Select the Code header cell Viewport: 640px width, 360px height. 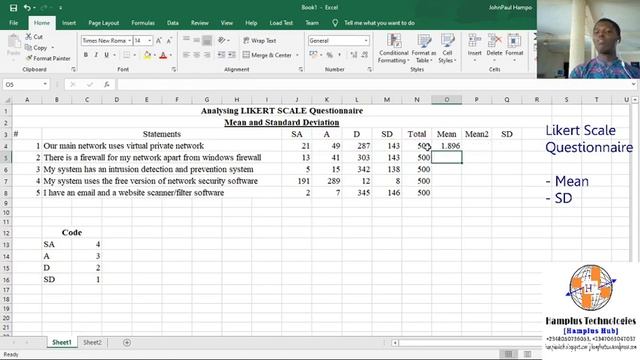[x=72, y=233]
